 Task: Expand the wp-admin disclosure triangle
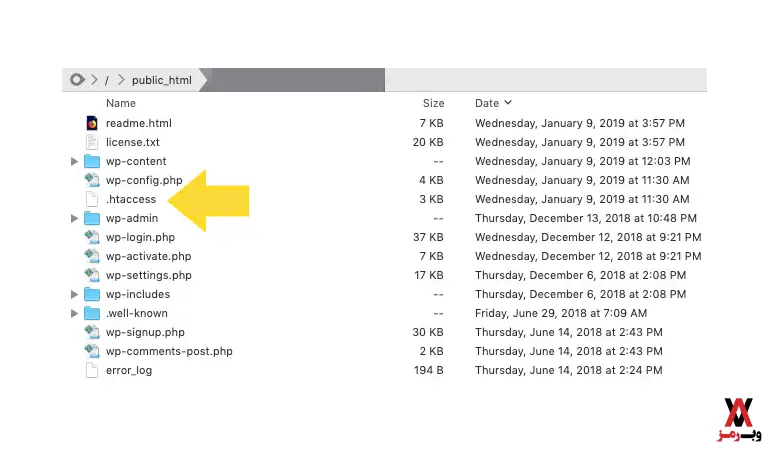coord(74,218)
